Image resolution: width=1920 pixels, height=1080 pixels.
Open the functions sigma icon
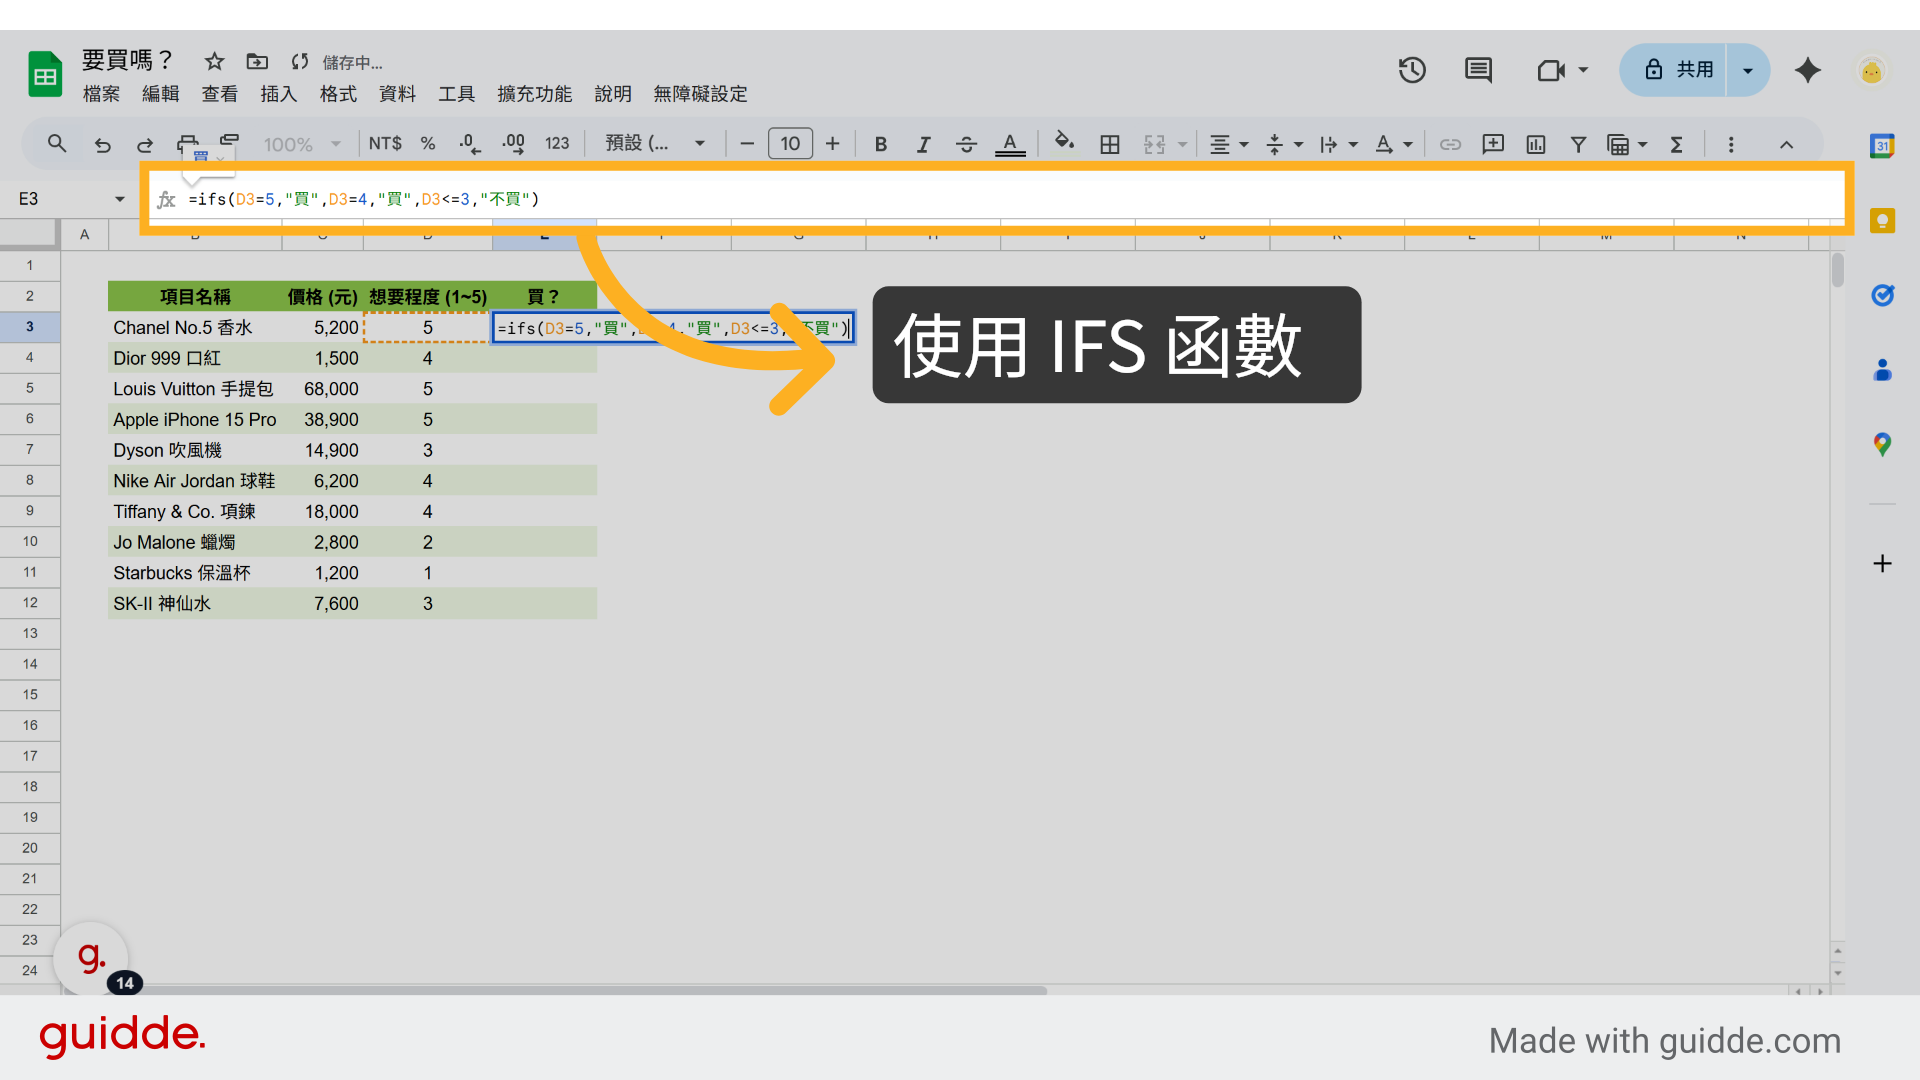coord(1676,144)
